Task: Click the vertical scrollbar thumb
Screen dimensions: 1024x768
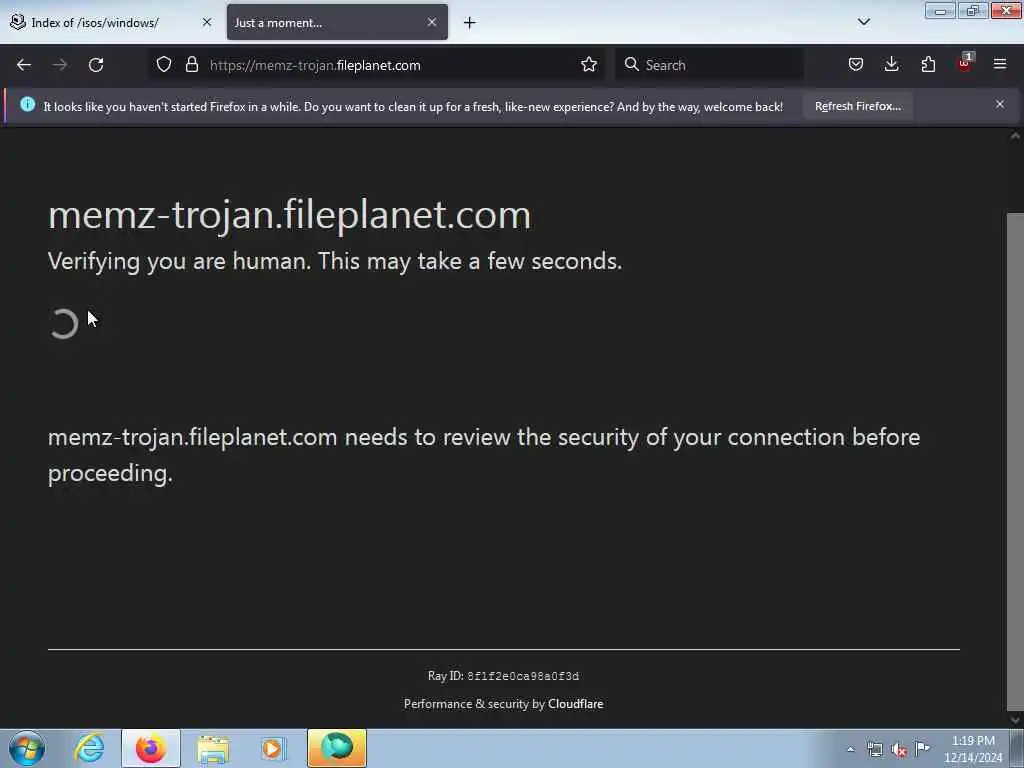Action: pos(1015,460)
